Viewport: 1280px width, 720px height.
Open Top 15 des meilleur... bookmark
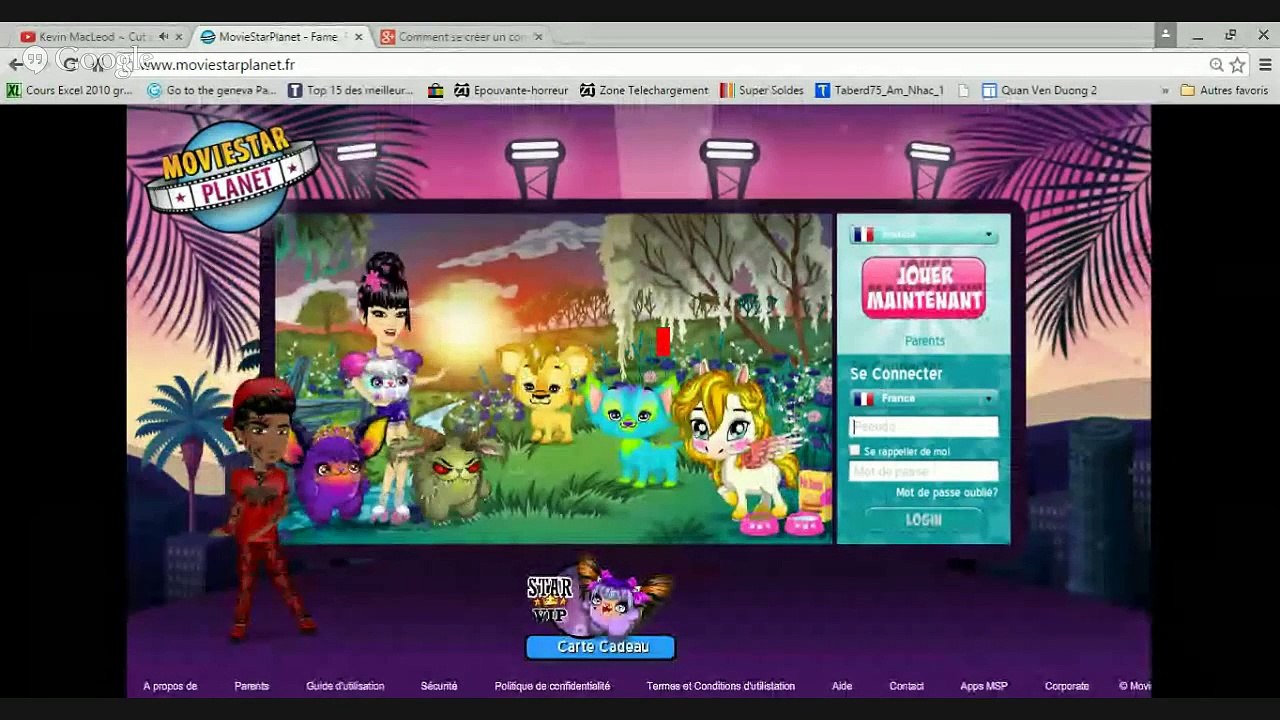(x=350, y=90)
